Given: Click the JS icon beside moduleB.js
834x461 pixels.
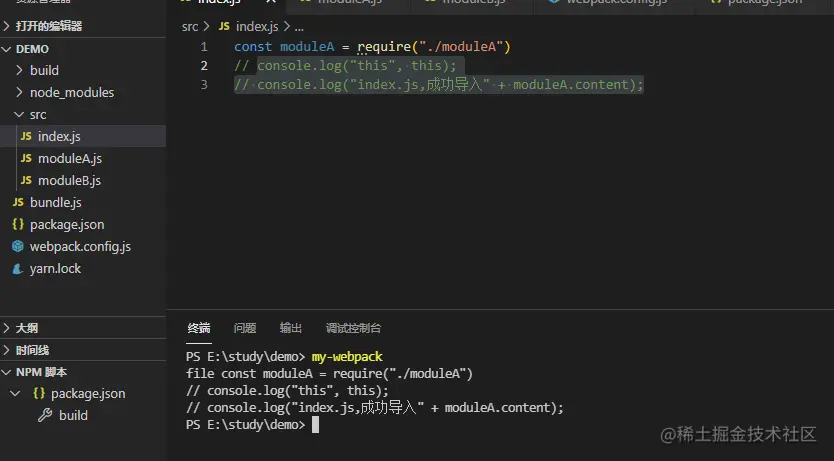Looking at the screenshot, I should click(26, 180).
